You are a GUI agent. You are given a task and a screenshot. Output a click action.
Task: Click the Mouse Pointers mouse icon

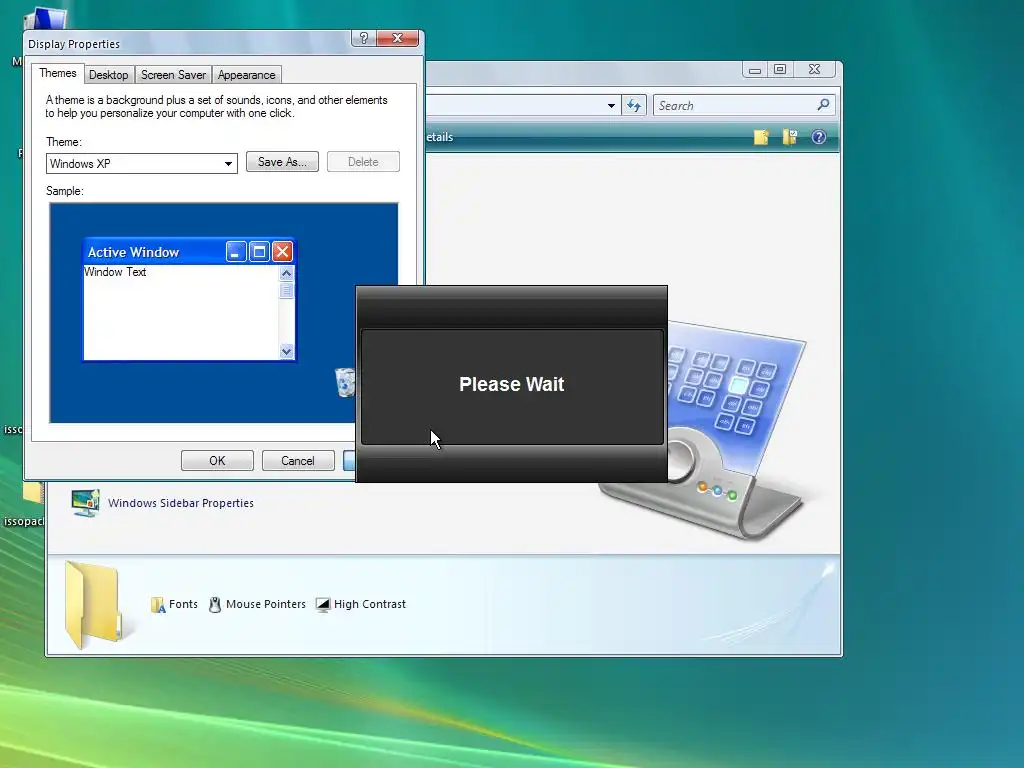215,605
